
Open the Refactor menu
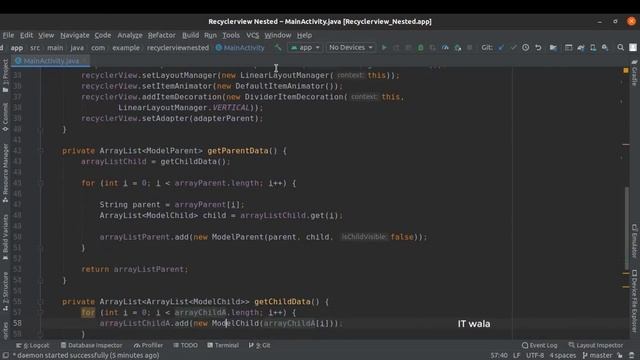tap(162, 35)
